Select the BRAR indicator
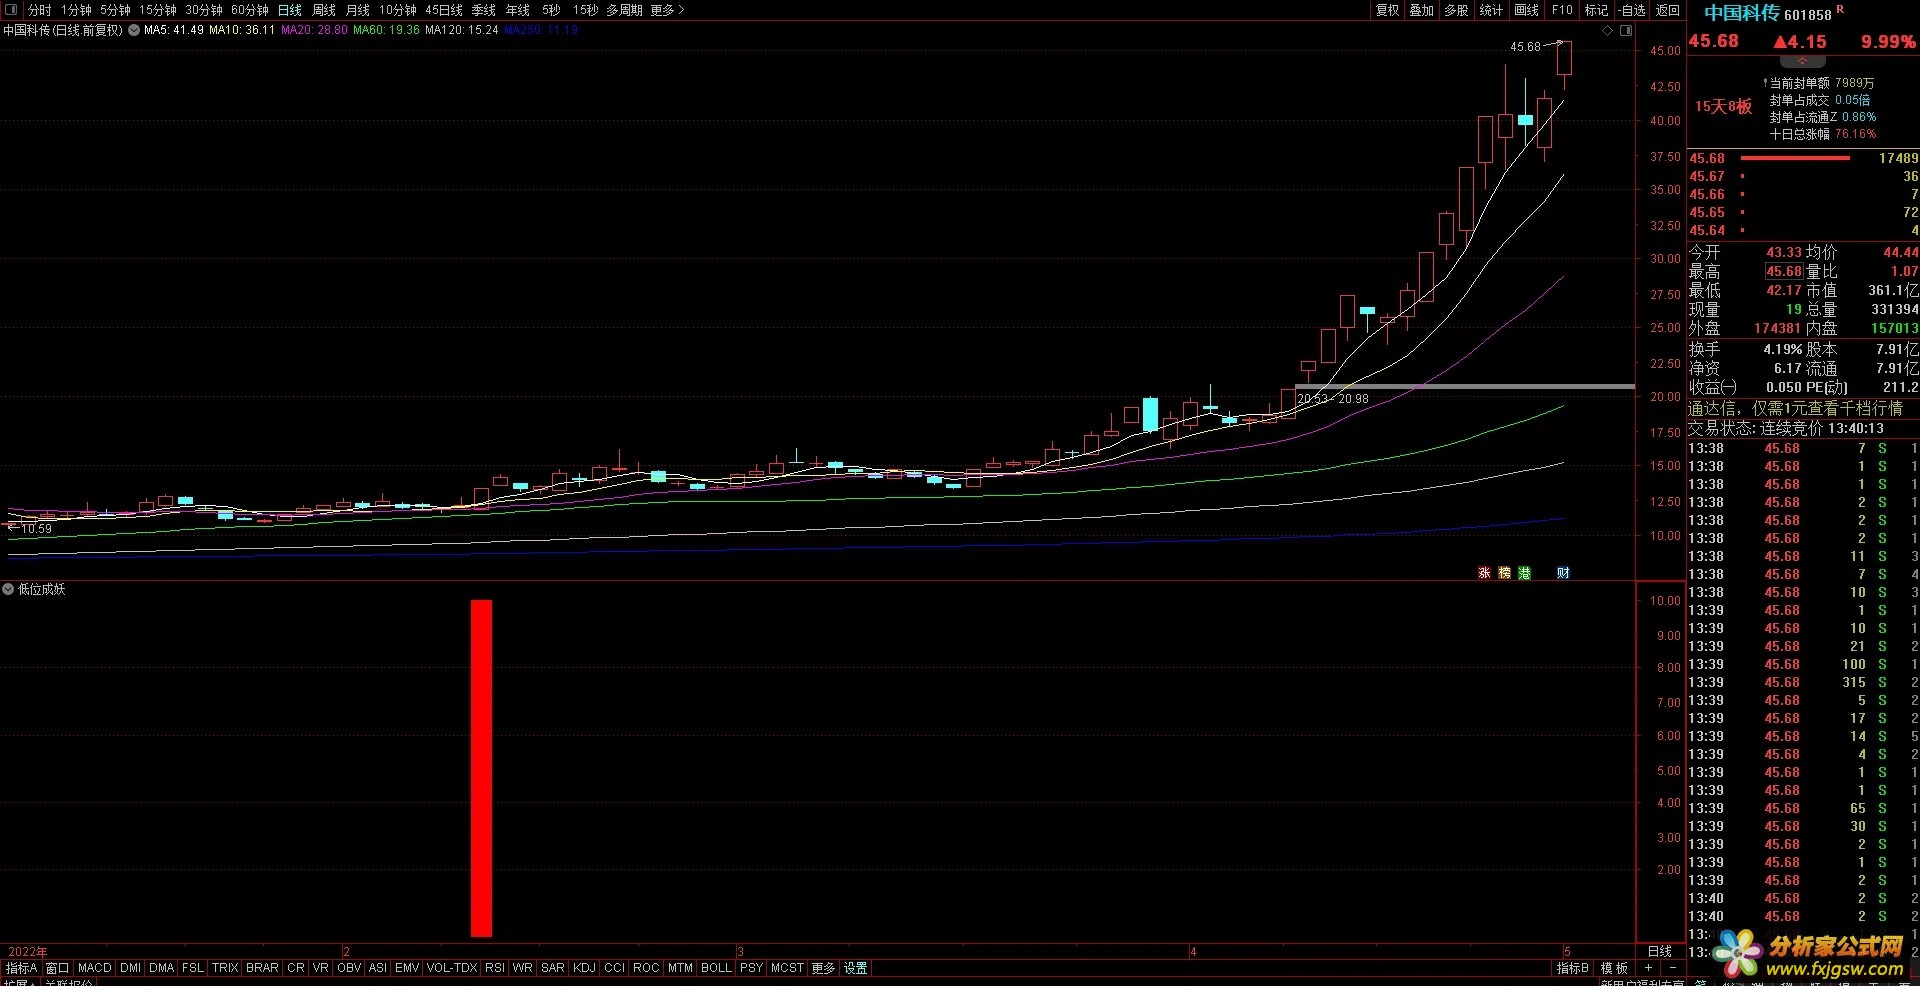This screenshot has height=986, width=1920. click(262, 968)
